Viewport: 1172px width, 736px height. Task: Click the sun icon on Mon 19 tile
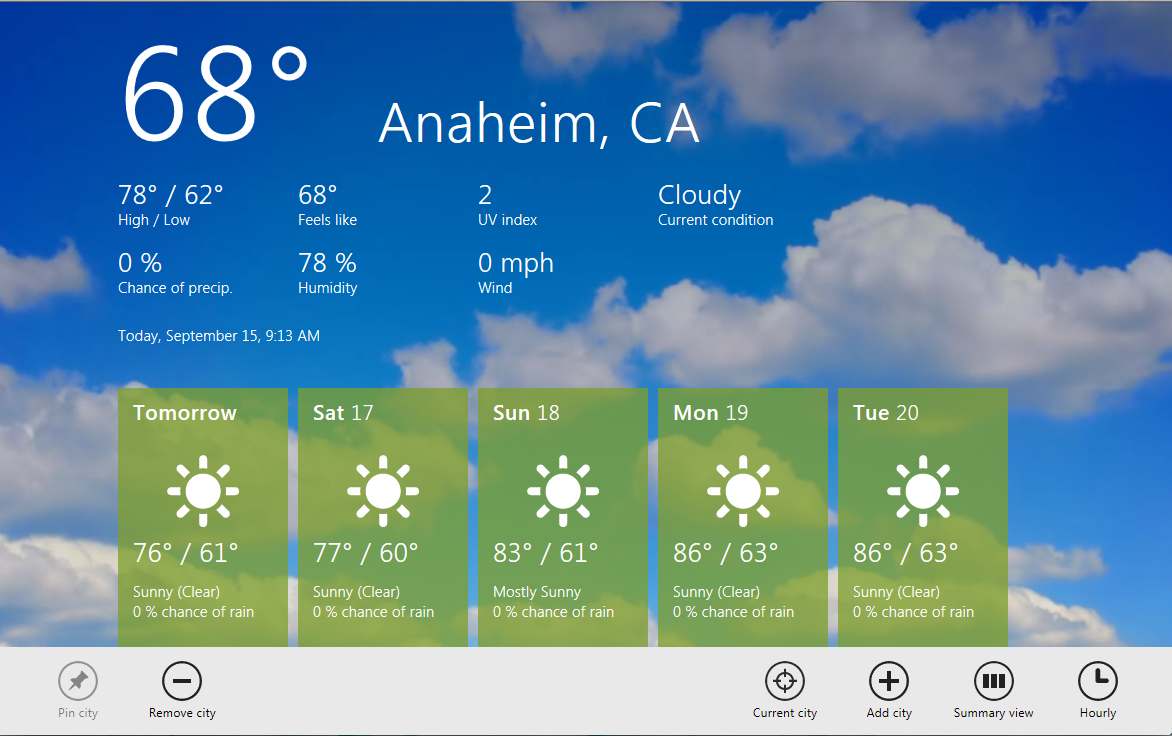[x=743, y=491]
